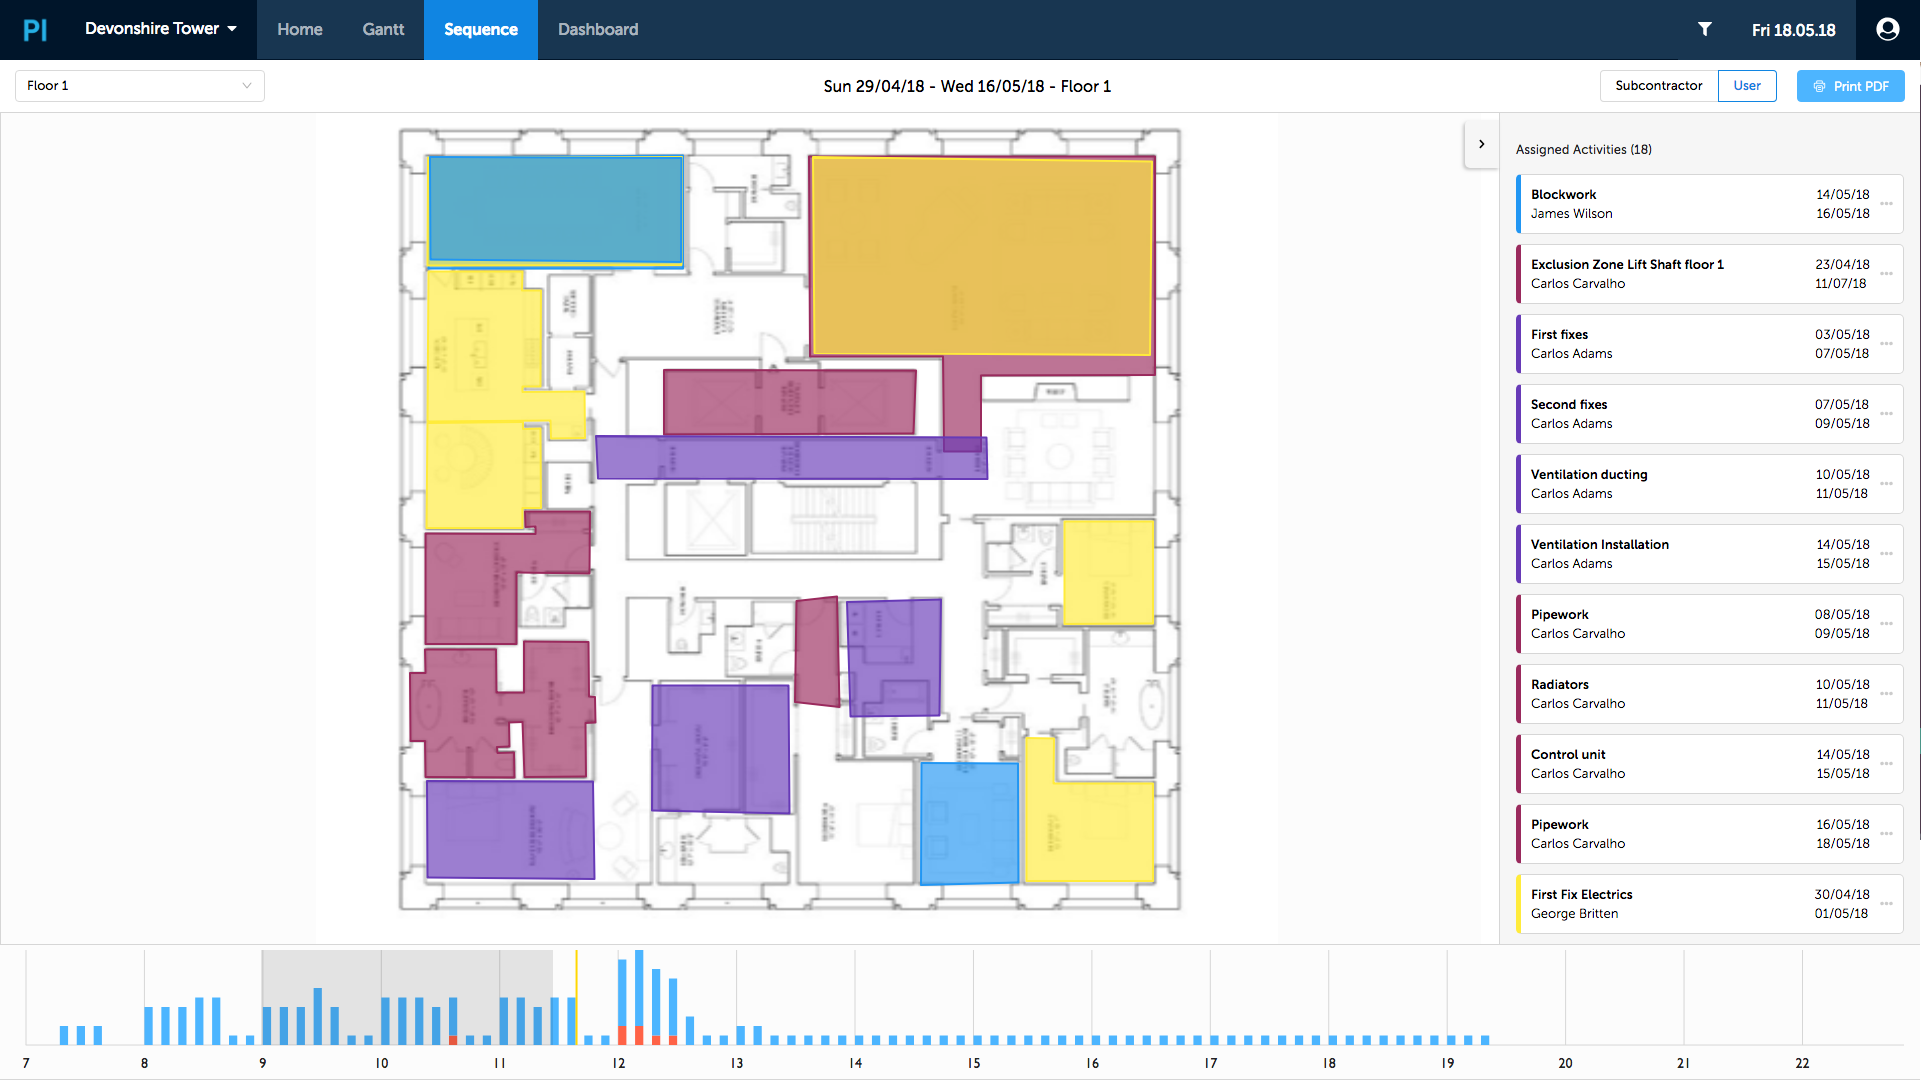The image size is (1921, 1080).
Task: Switch to the Gantt tab
Action: 382,30
